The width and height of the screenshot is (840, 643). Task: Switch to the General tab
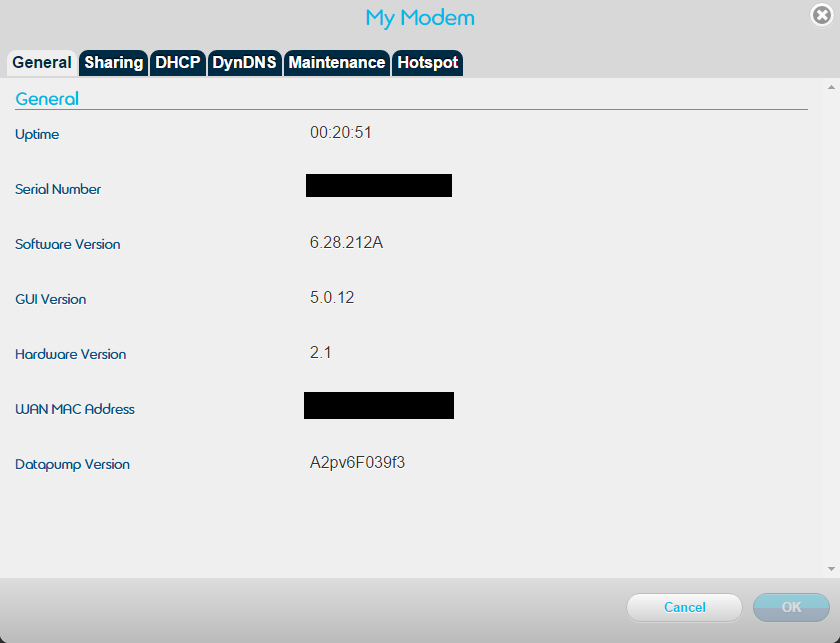click(x=42, y=62)
